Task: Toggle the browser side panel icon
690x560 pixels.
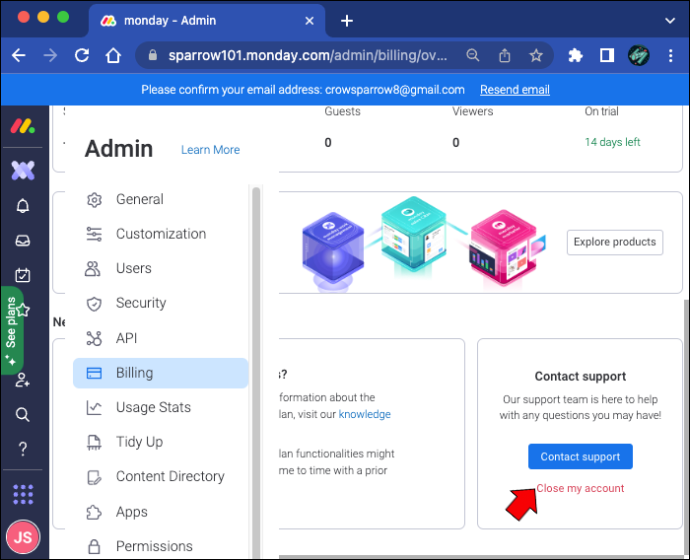Action: pos(607,55)
